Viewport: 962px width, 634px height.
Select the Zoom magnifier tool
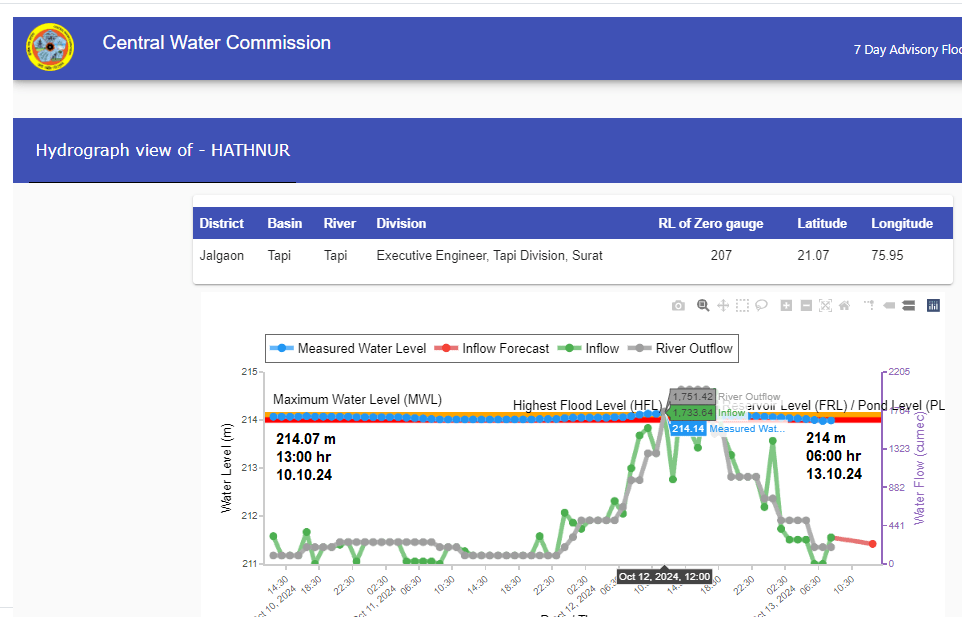pos(703,306)
